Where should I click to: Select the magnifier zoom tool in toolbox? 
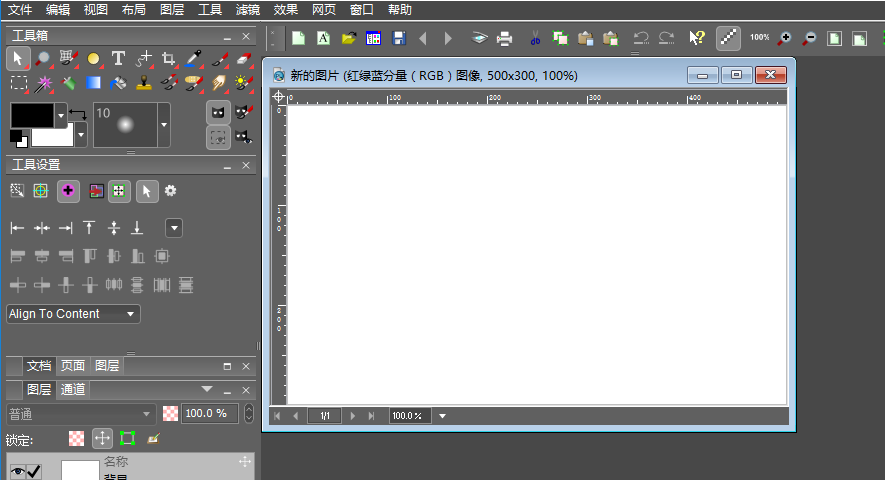click(x=42, y=58)
